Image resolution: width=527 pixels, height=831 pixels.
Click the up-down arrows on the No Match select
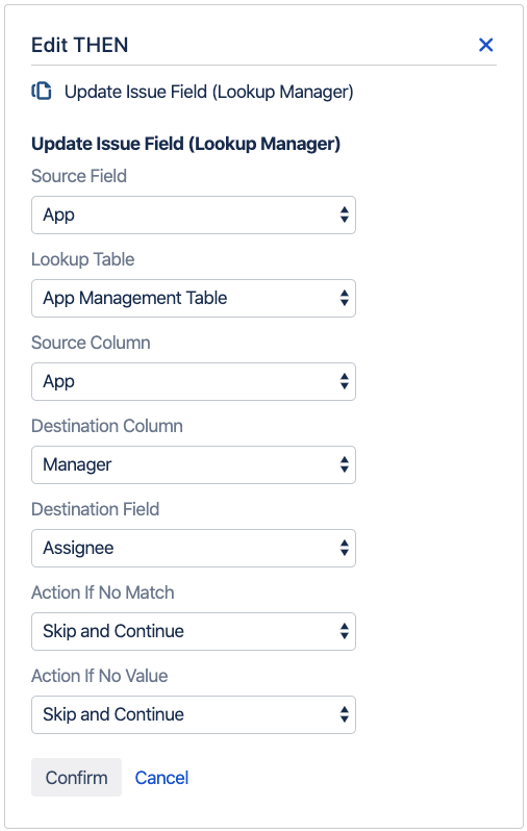pyautogui.click(x=345, y=632)
